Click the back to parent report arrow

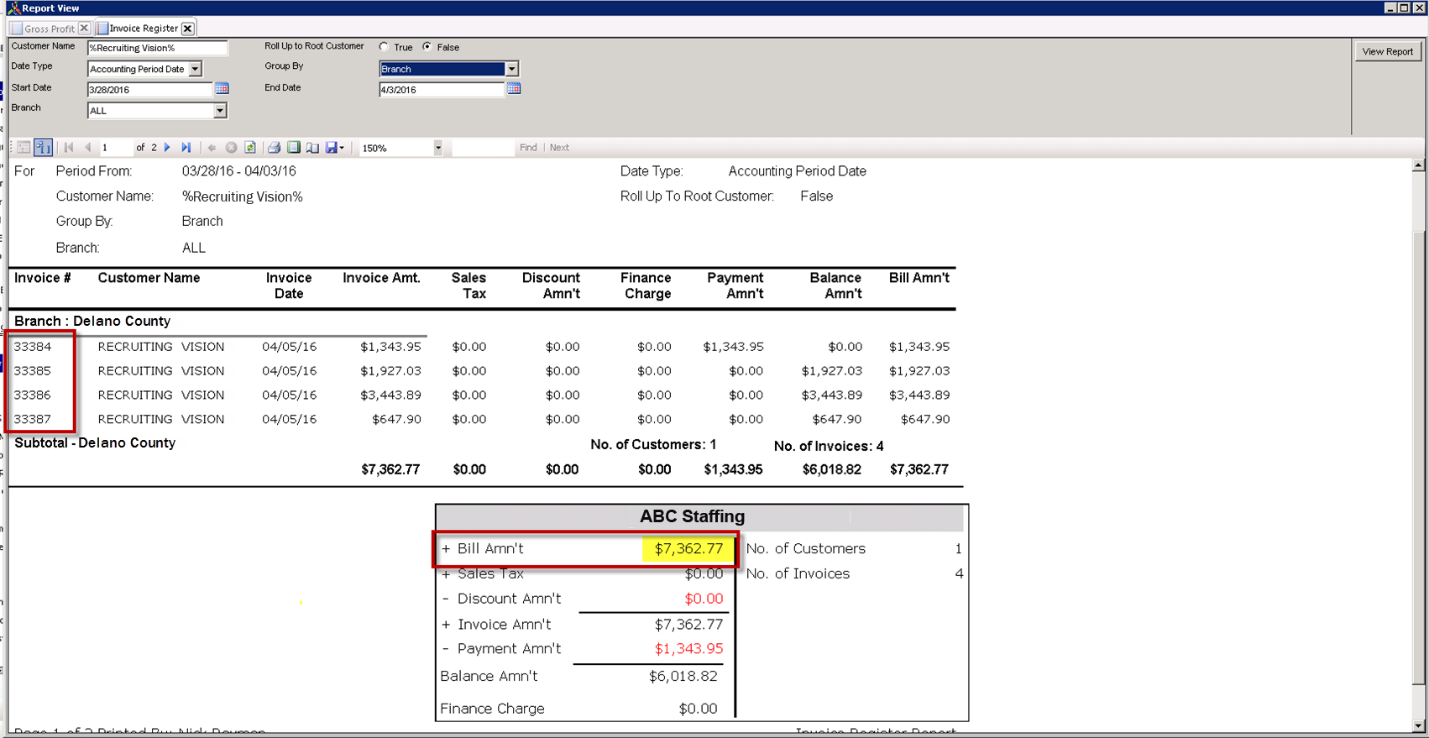pos(212,147)
